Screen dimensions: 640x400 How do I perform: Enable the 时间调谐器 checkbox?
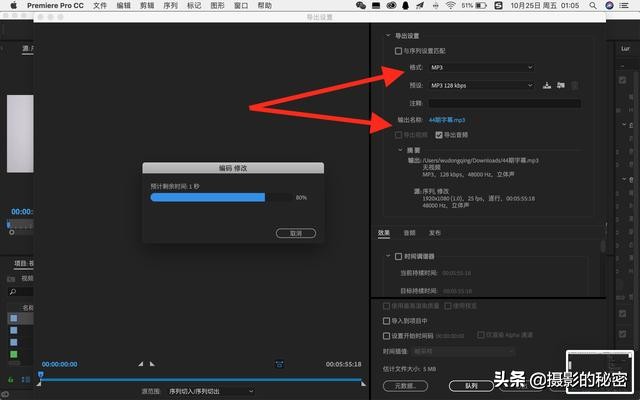(x=398, y=256)
